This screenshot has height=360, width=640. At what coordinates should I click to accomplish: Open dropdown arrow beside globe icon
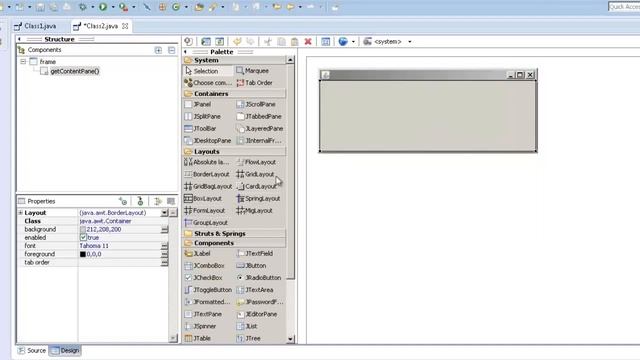click(x=353, y=42)
